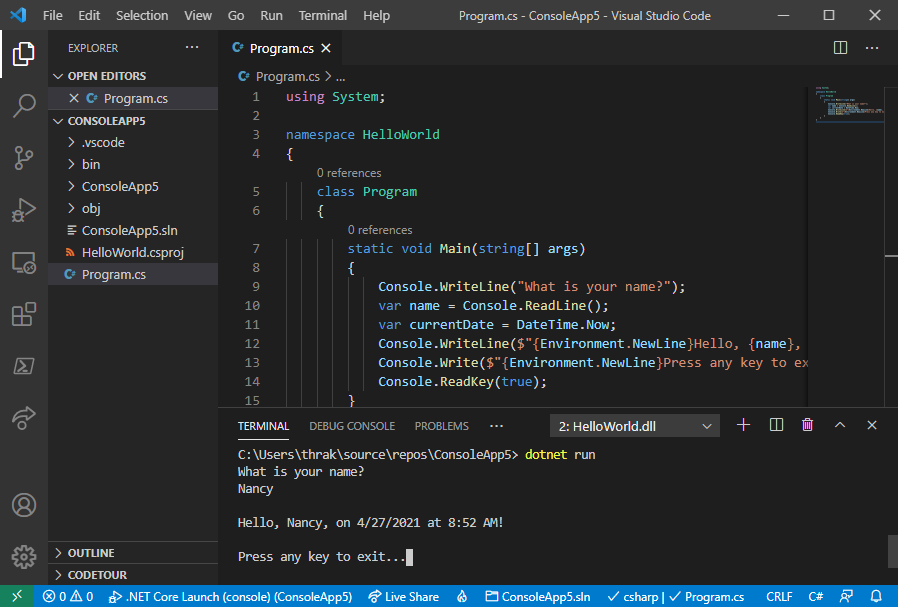The height and width of the screenshot is (607, 898).
Task: Maximize the panel with the chevron toggle
Action: (840, 424)
